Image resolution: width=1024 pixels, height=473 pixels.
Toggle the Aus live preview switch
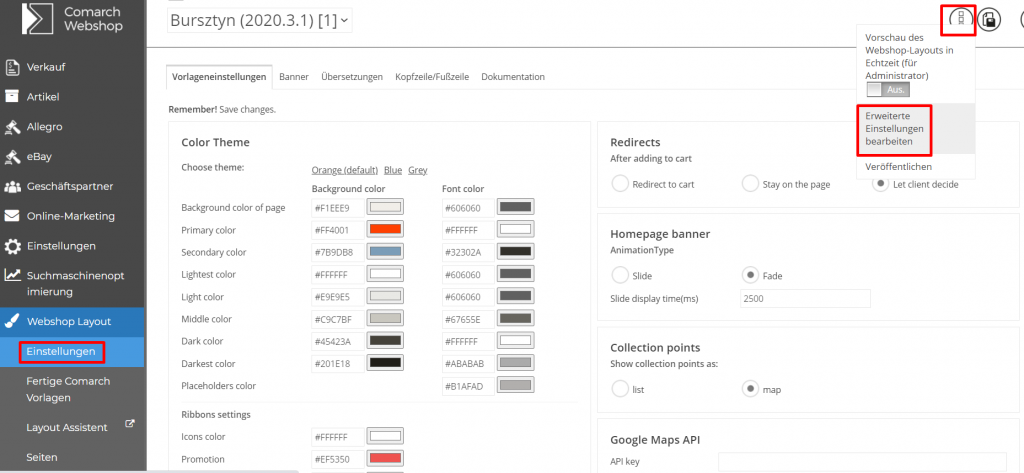coord(888,90)
